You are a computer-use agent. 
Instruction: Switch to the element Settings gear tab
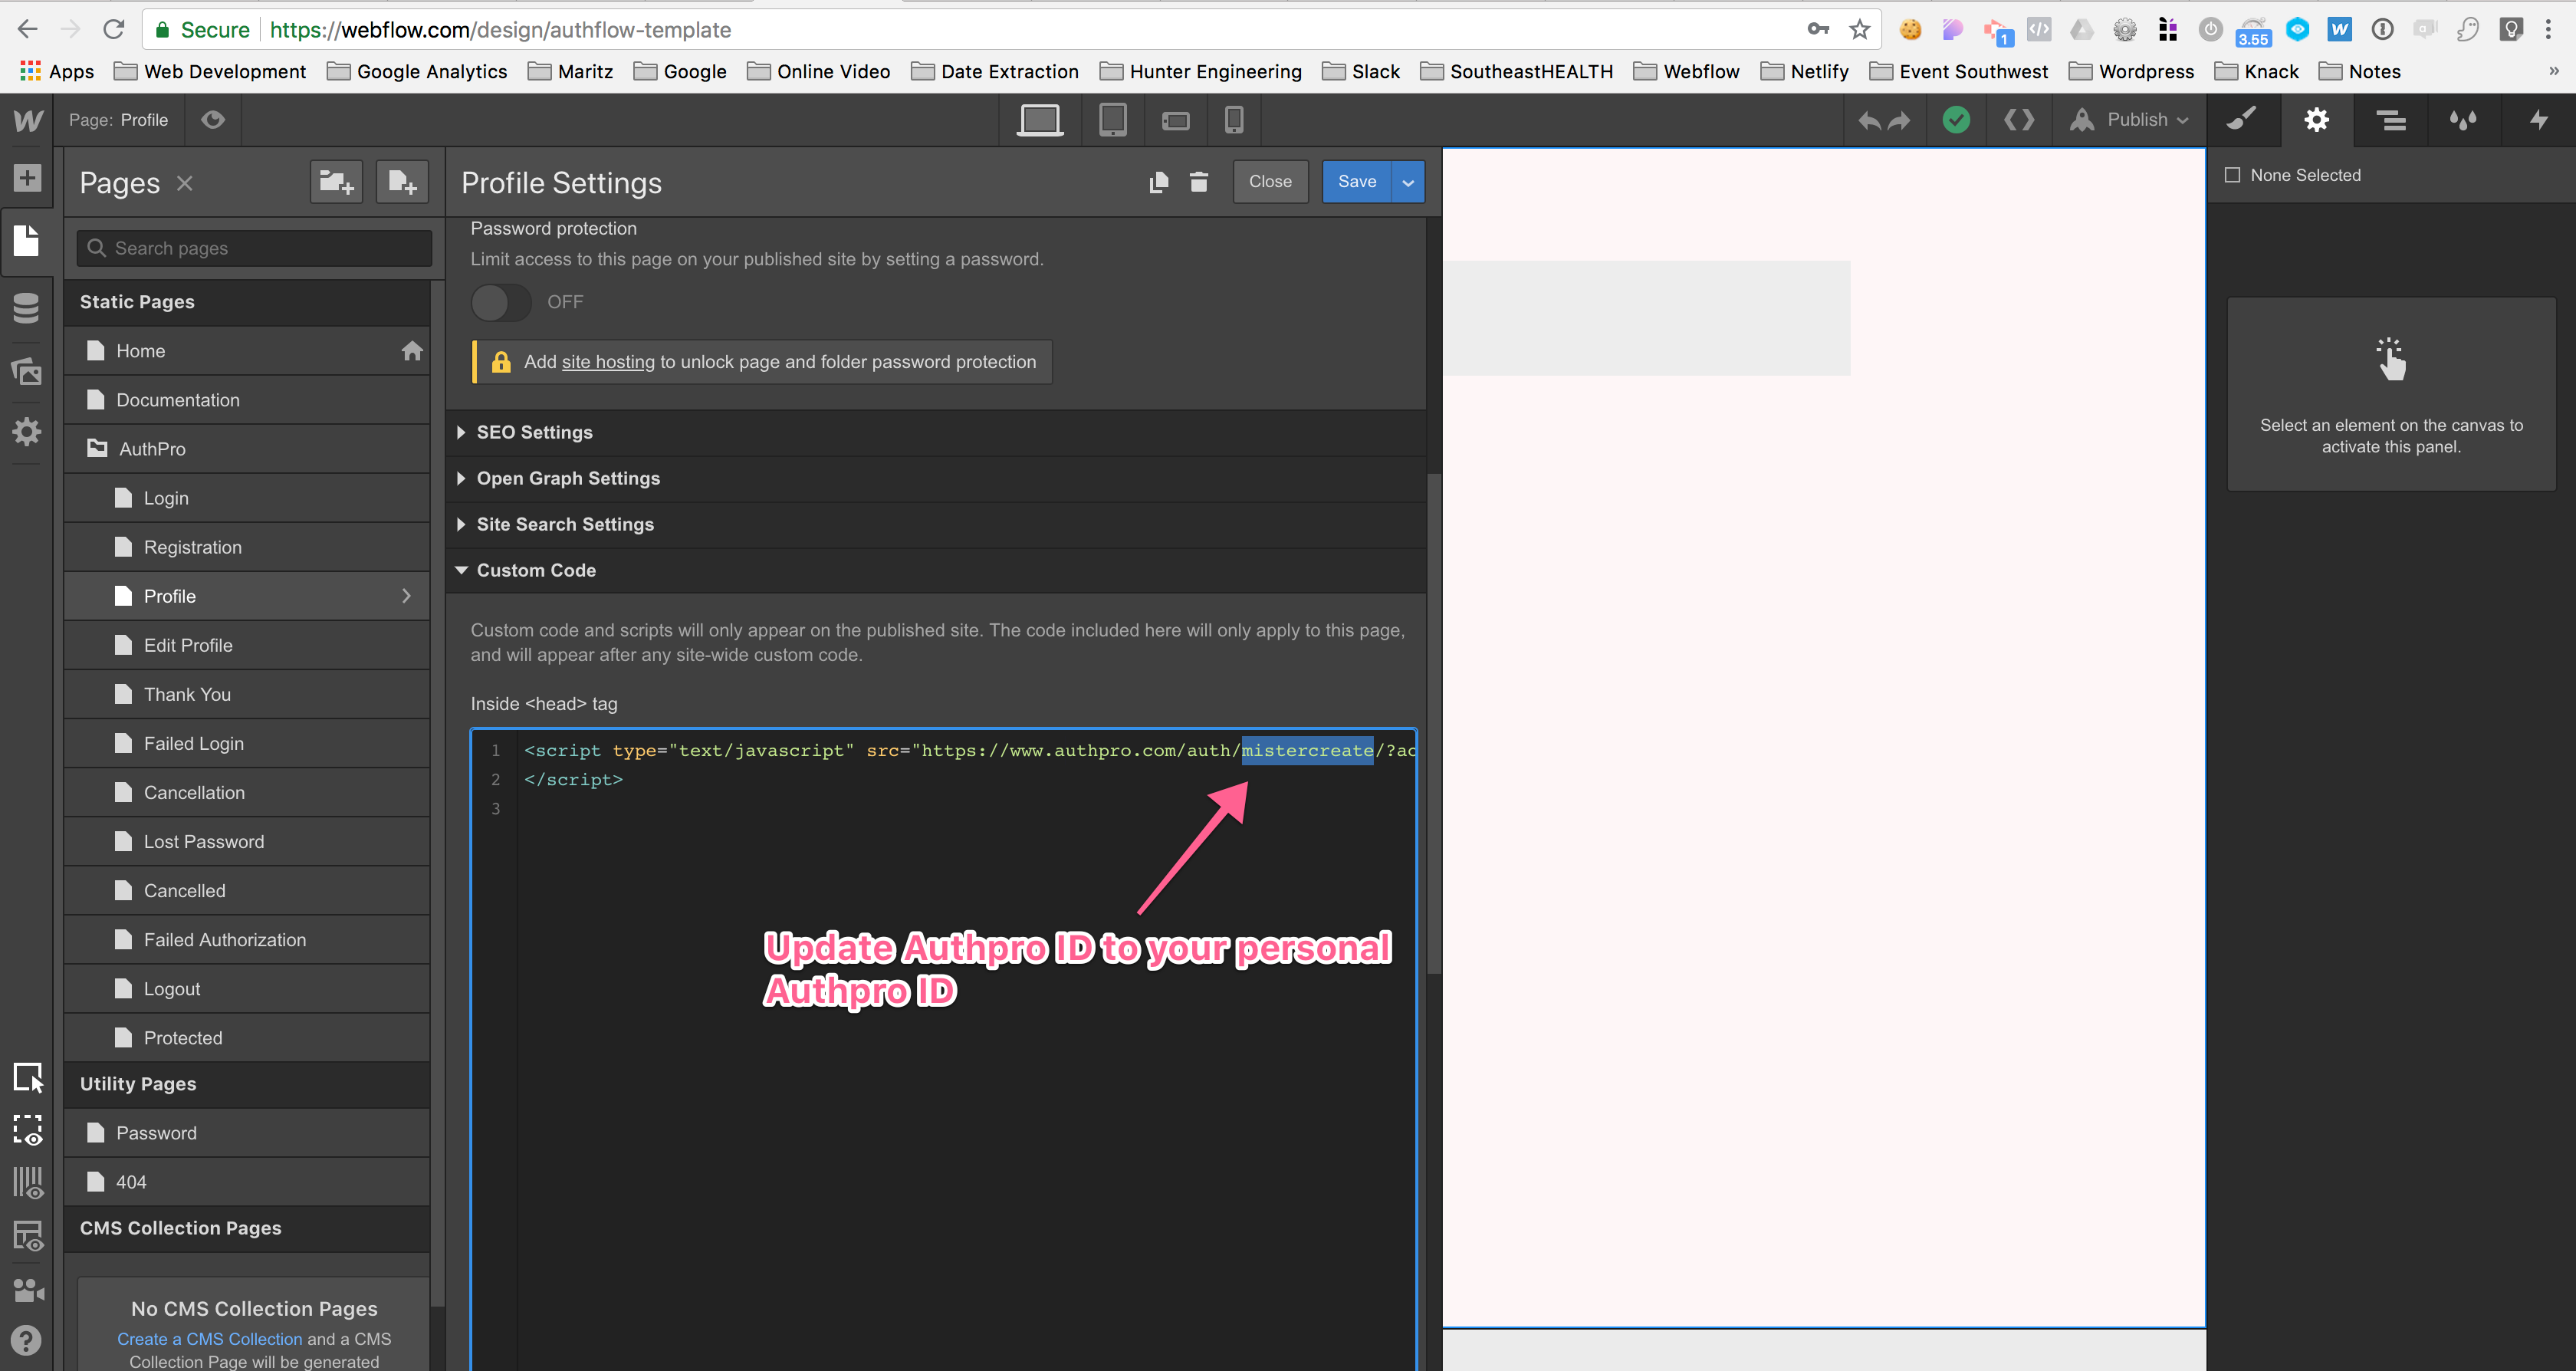tap(2317, 120)
